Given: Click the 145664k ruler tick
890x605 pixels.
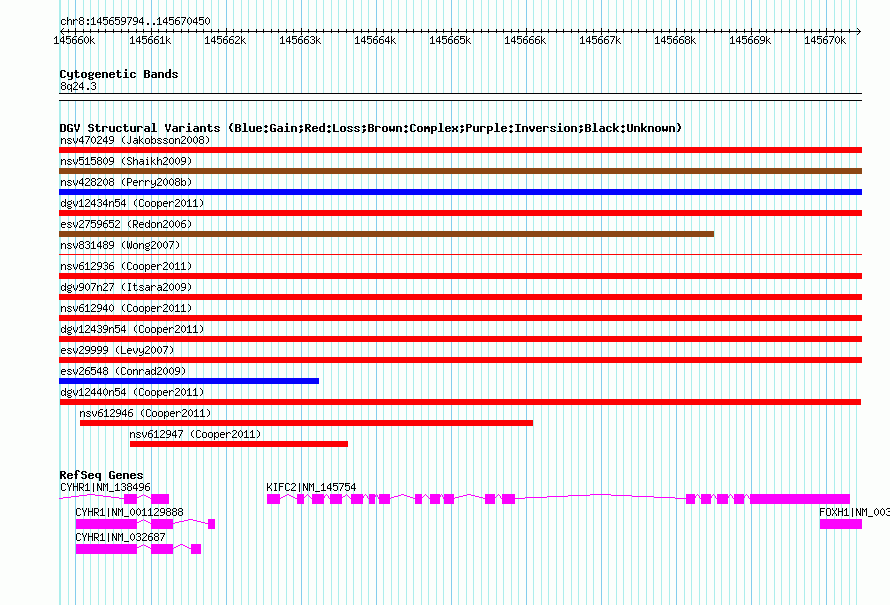Looking at the screenshot, I should [x=375, y=40].
